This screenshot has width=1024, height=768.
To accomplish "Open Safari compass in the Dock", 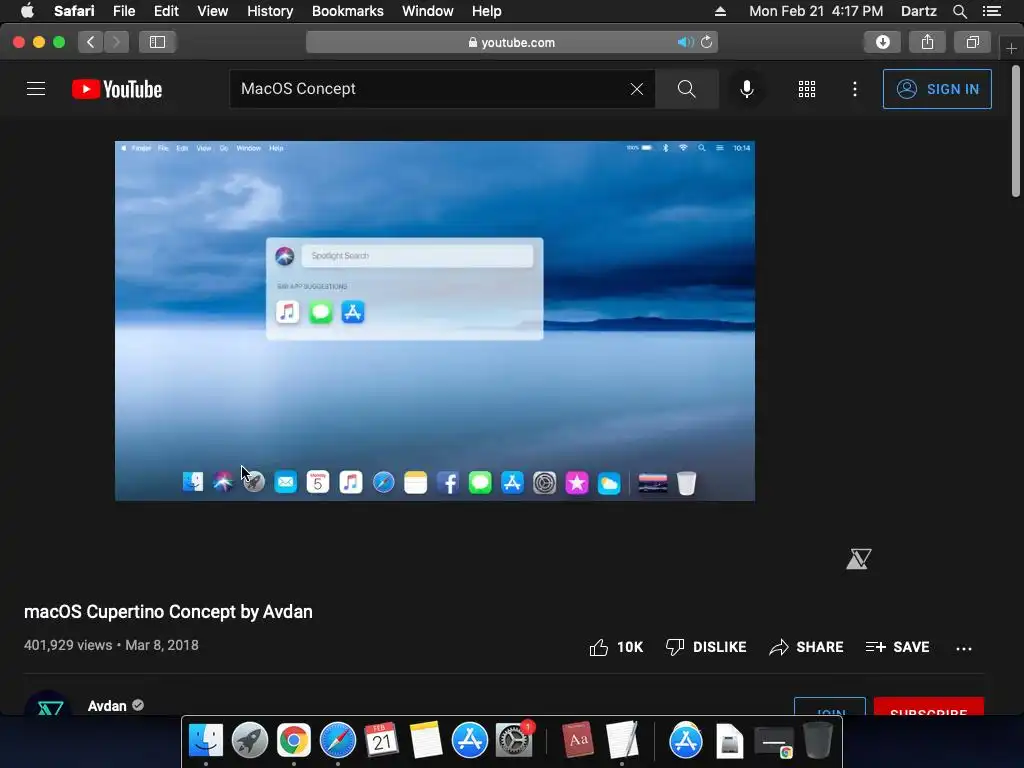I will pyautogui.click(x=338, y=740).
